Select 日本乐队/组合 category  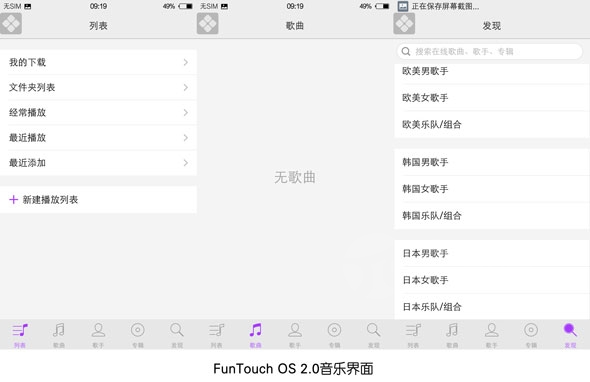(491, 307)
